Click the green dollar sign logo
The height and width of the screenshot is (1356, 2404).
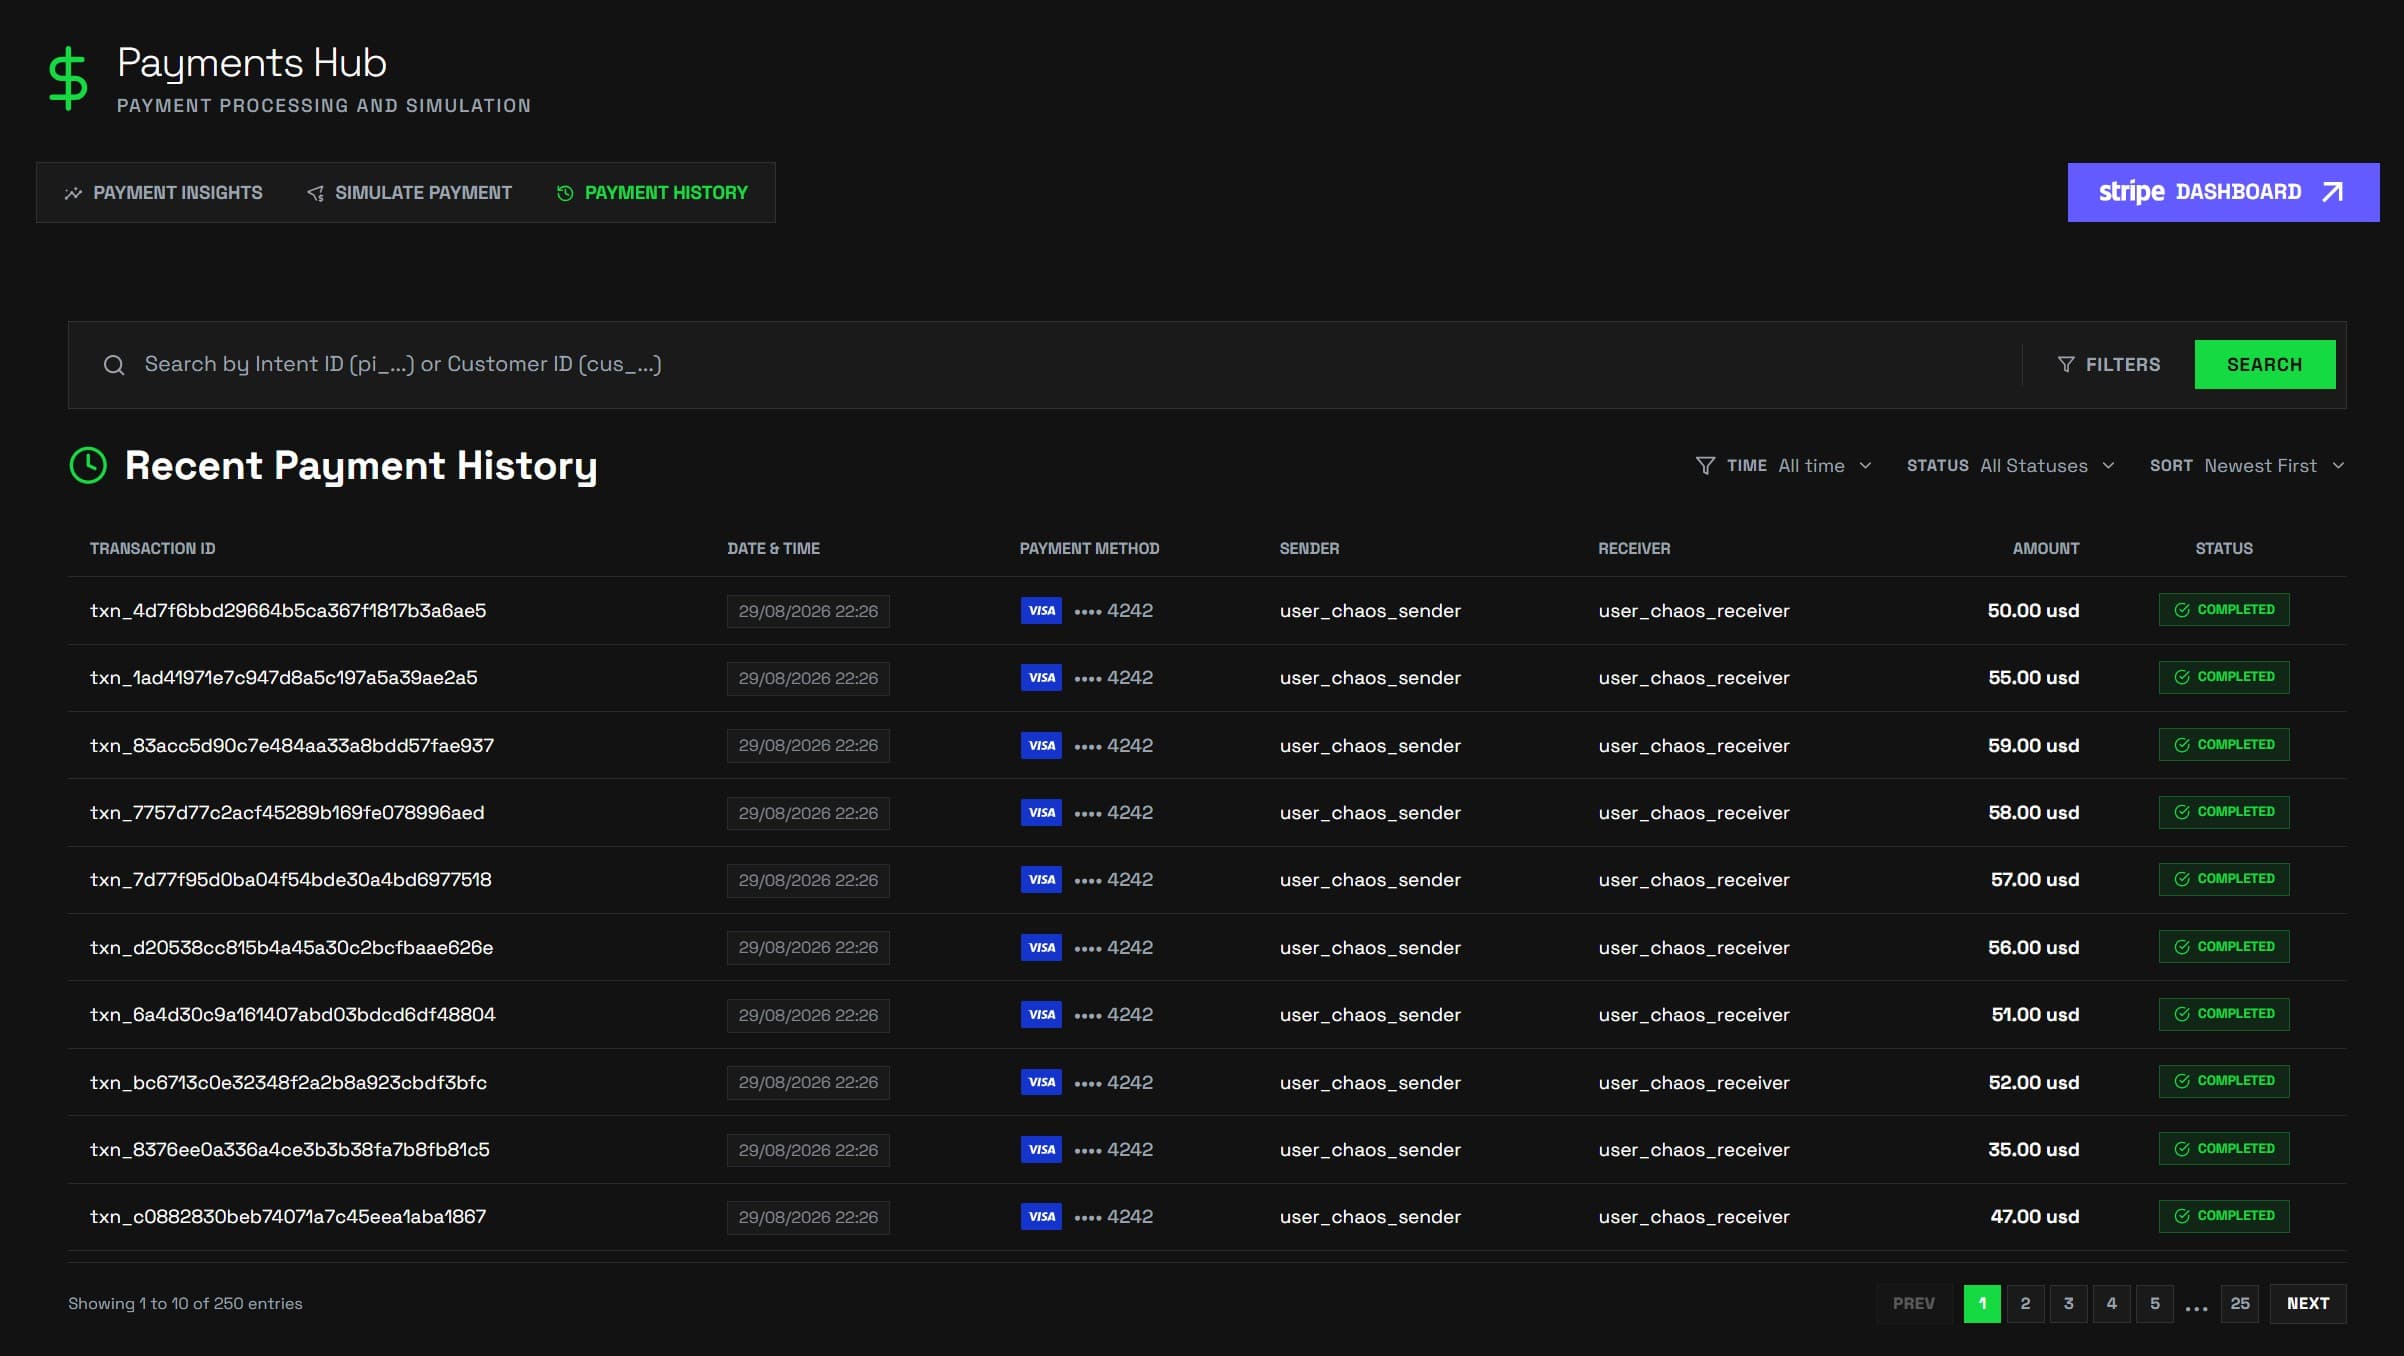pos(68,78)
